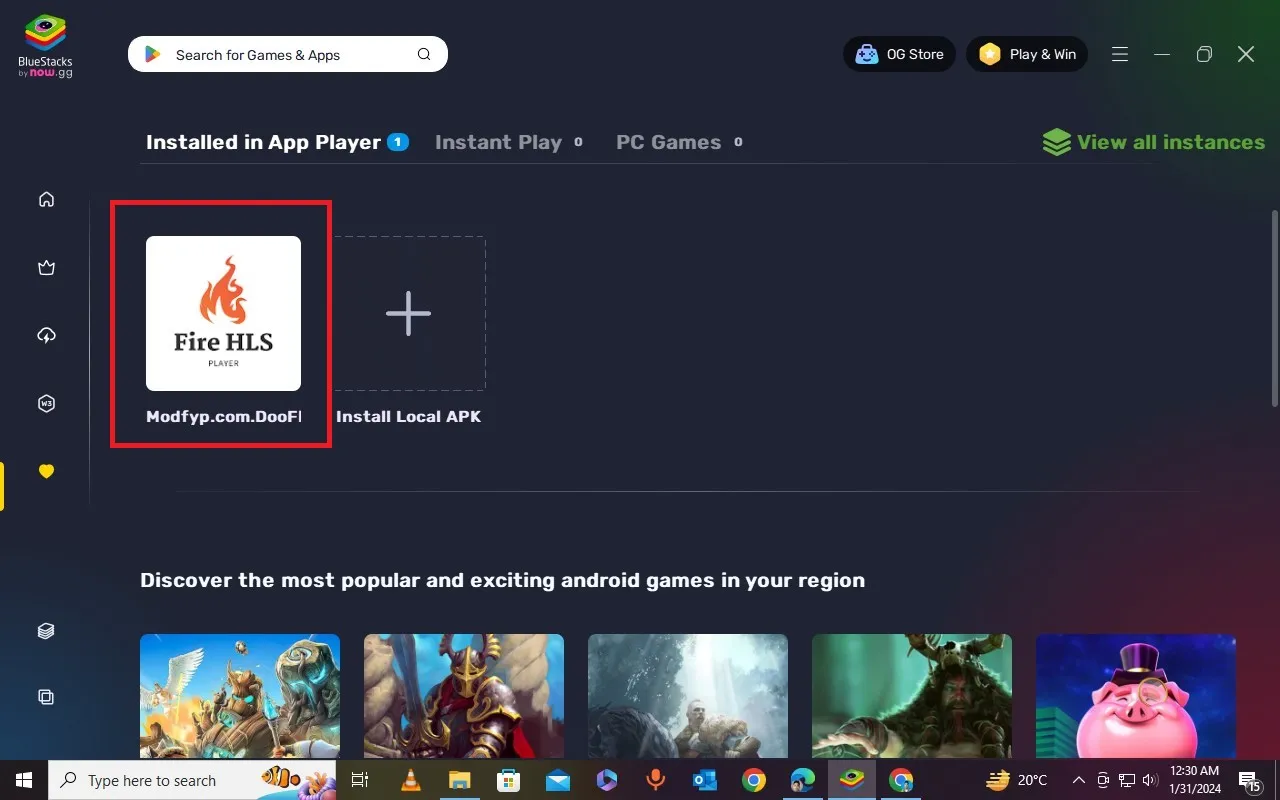Open Task View in the taskbar

361,780
